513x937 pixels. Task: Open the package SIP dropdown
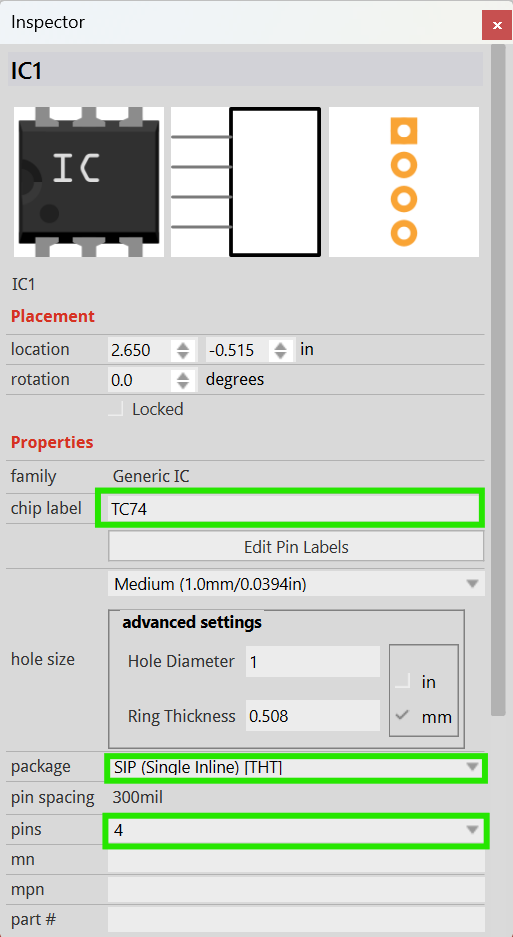296,767
